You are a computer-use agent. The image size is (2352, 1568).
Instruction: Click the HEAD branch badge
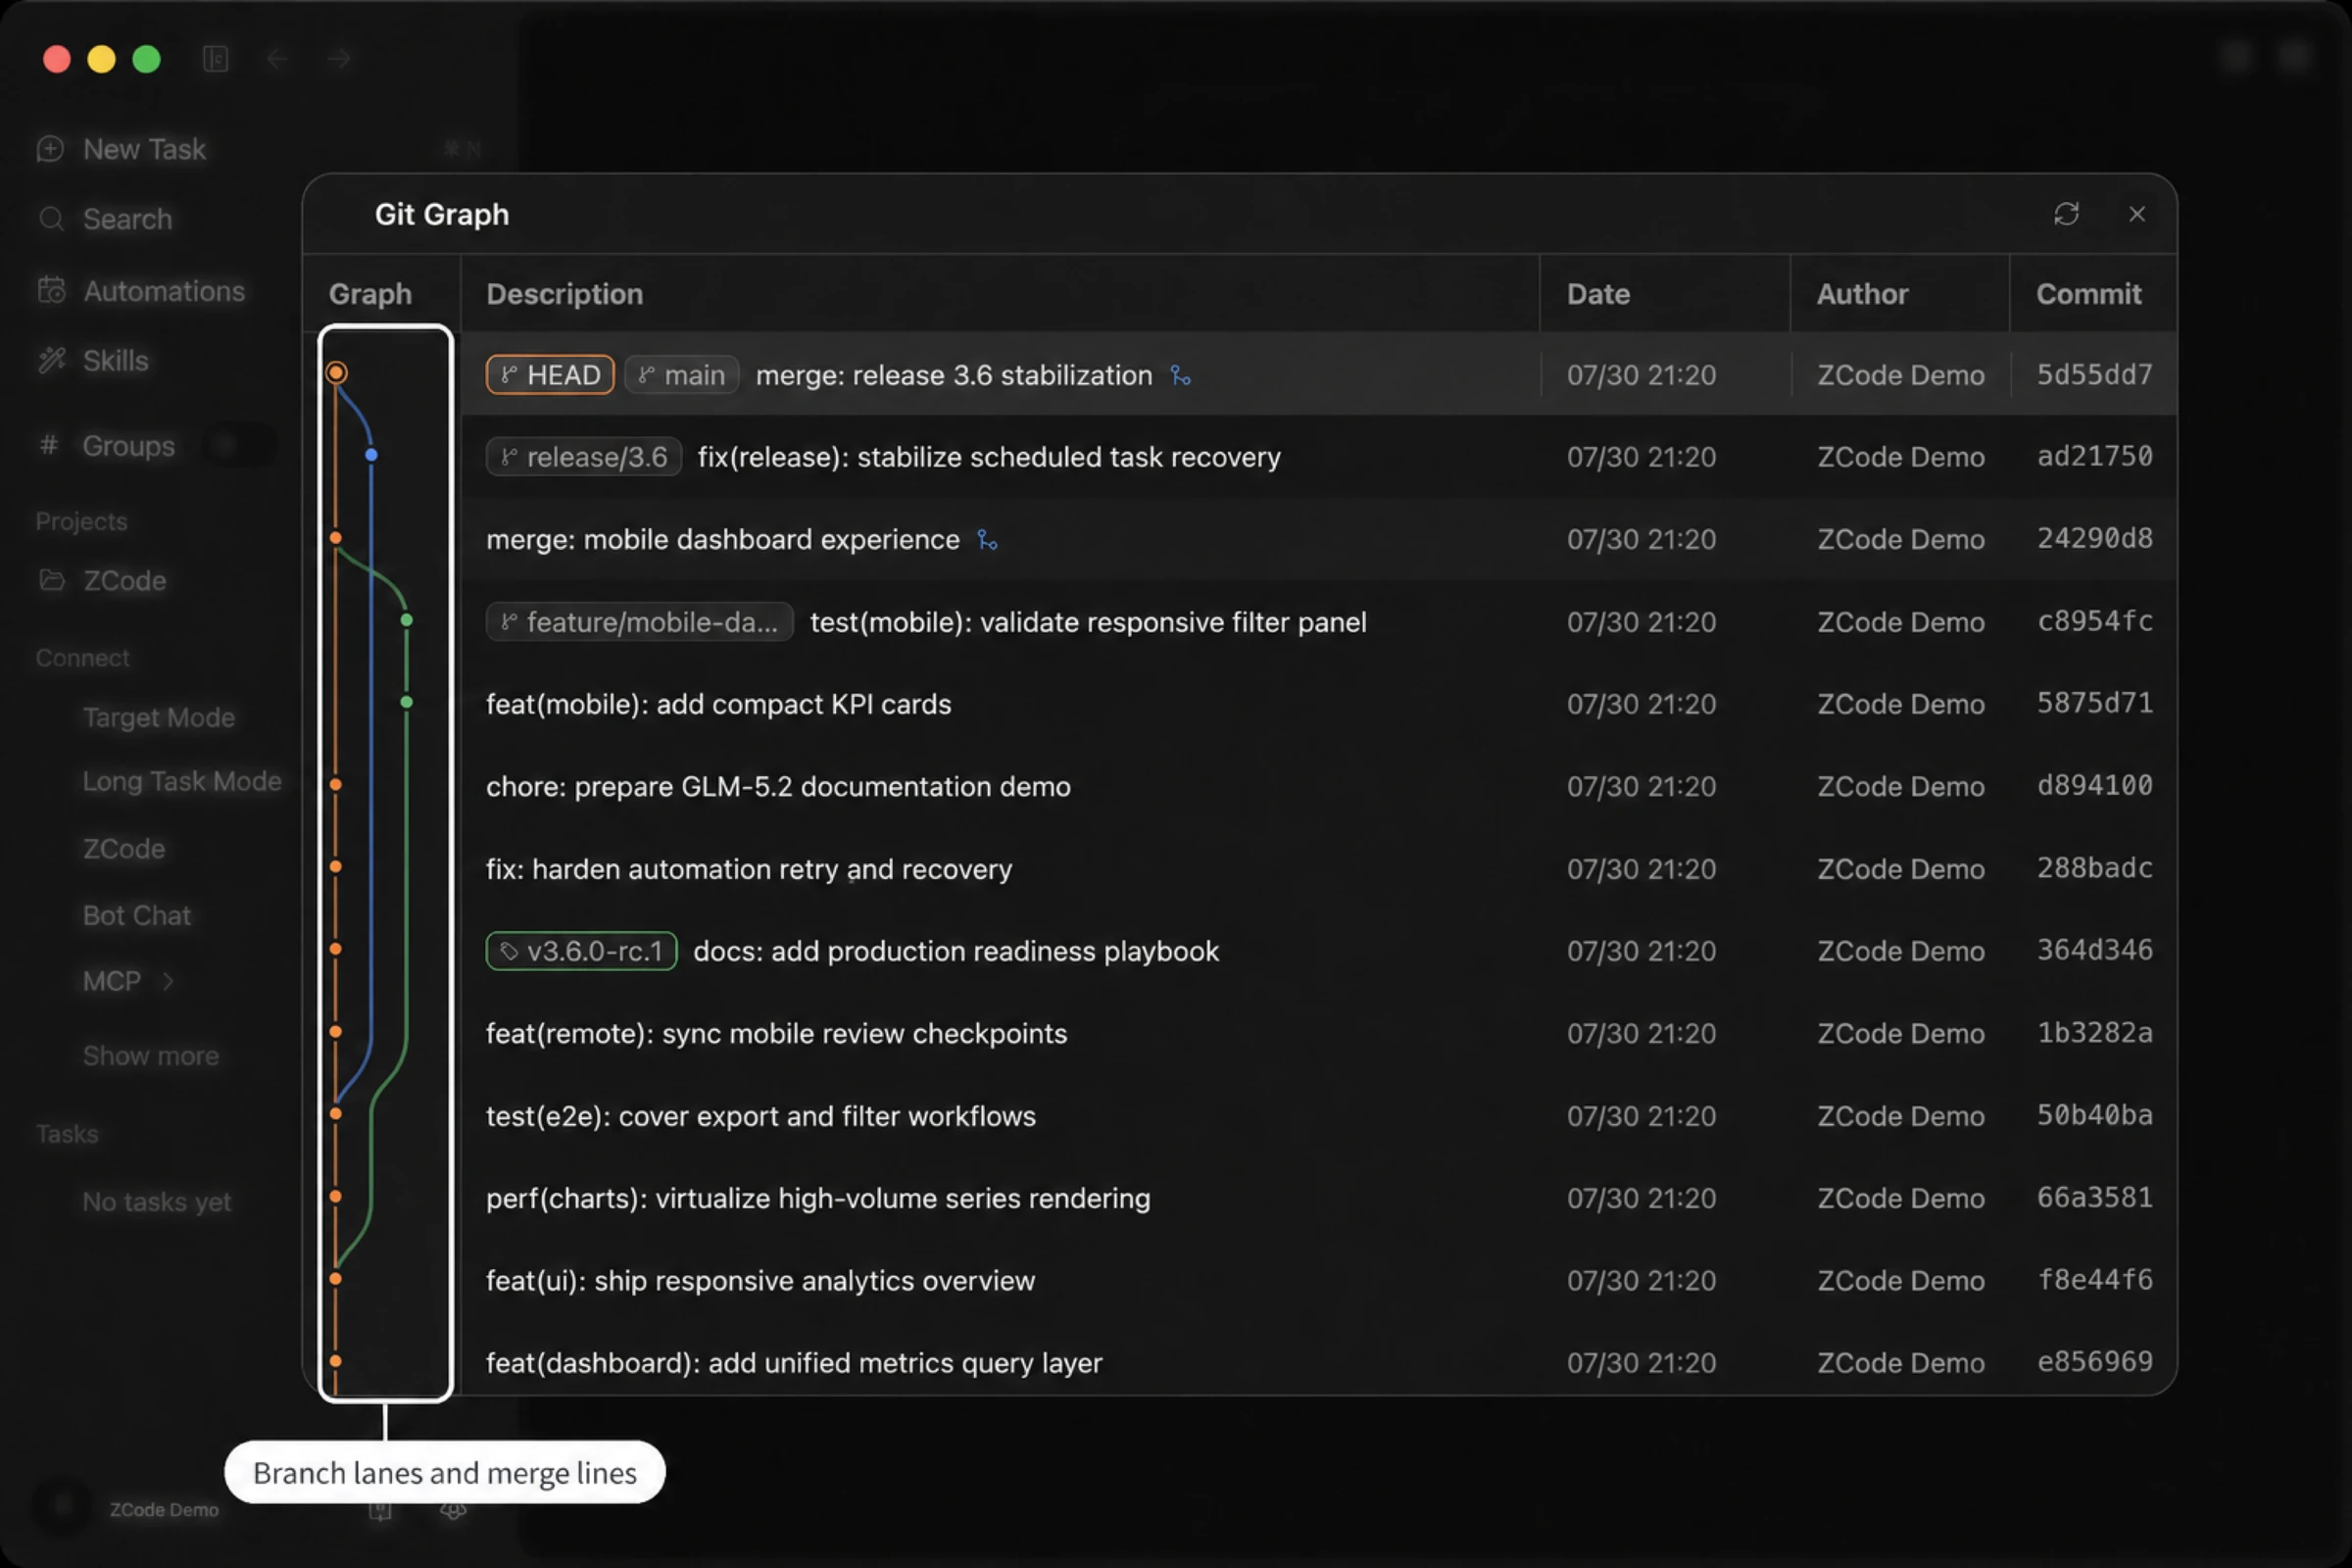(x=550, y=375)
